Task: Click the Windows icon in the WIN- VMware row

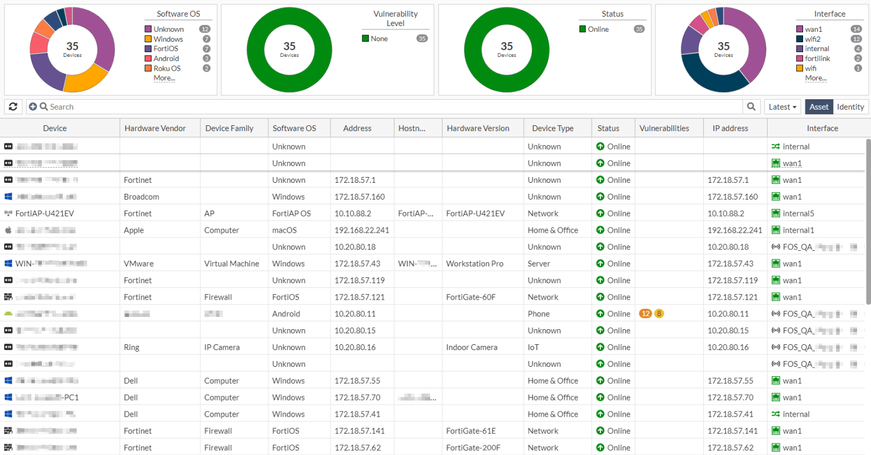Action: (8, 263)
